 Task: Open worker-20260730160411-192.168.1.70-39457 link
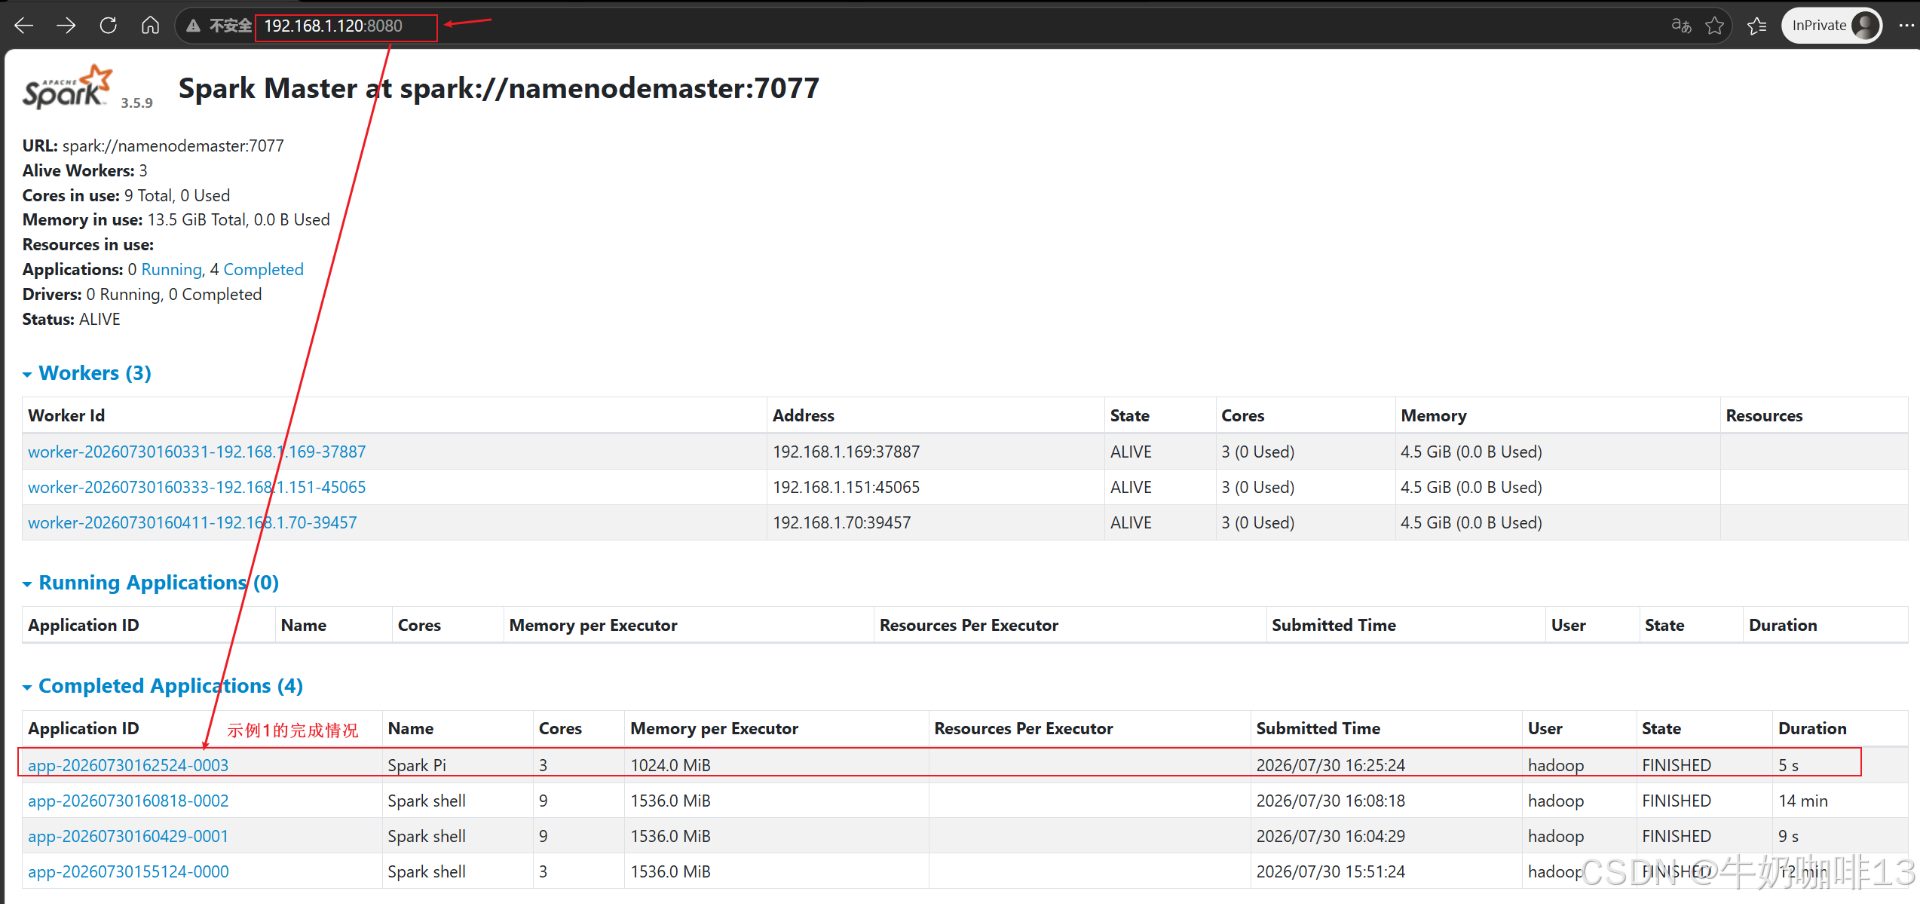coord(192,523)
